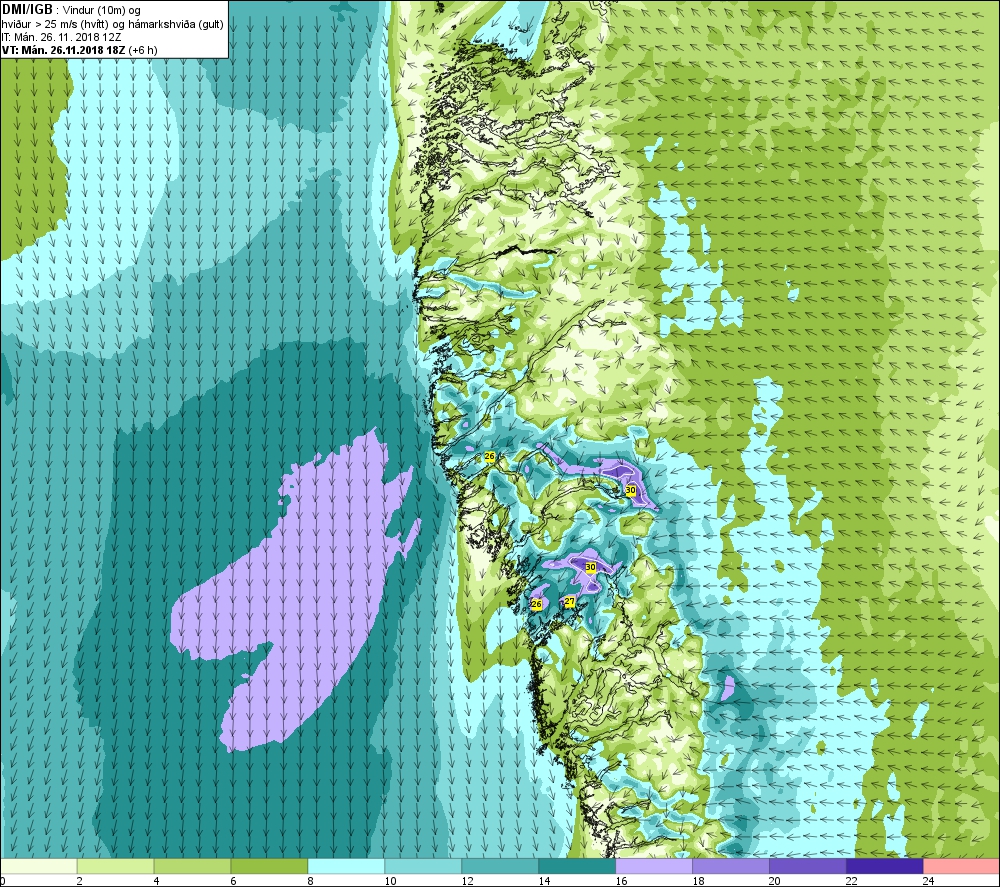
Task: Click the southern yellow '26' label beside '27'
Action: tap(536, 604)
